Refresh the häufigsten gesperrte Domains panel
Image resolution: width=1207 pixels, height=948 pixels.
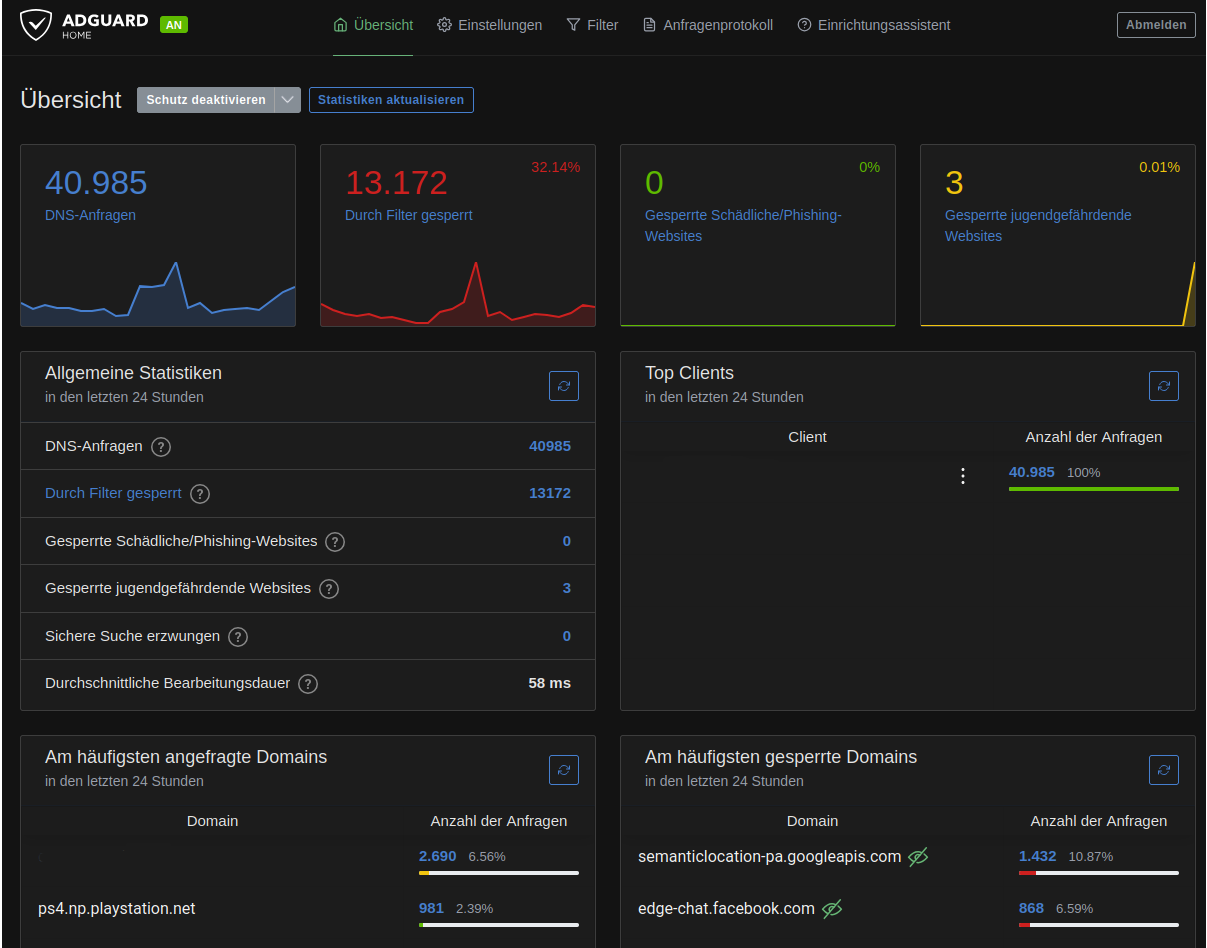tap(1163, 770)
